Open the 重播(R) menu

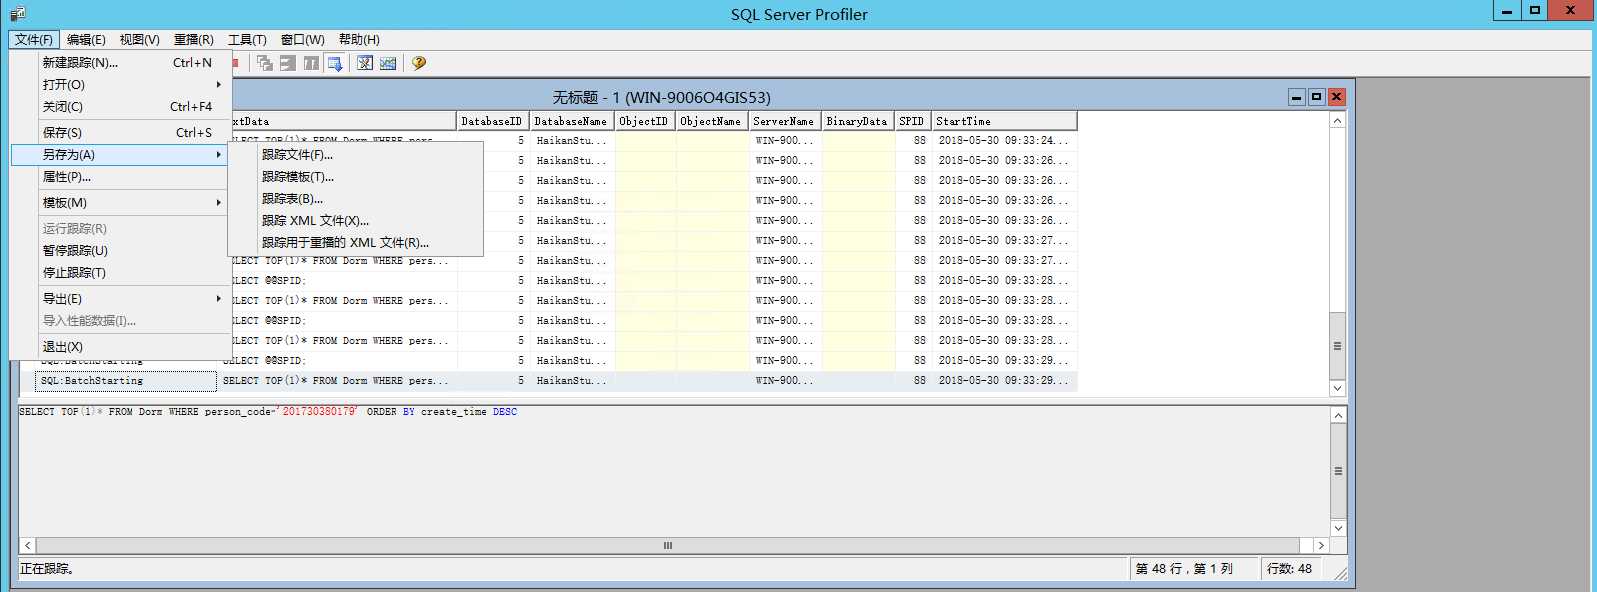pos(194,39)
